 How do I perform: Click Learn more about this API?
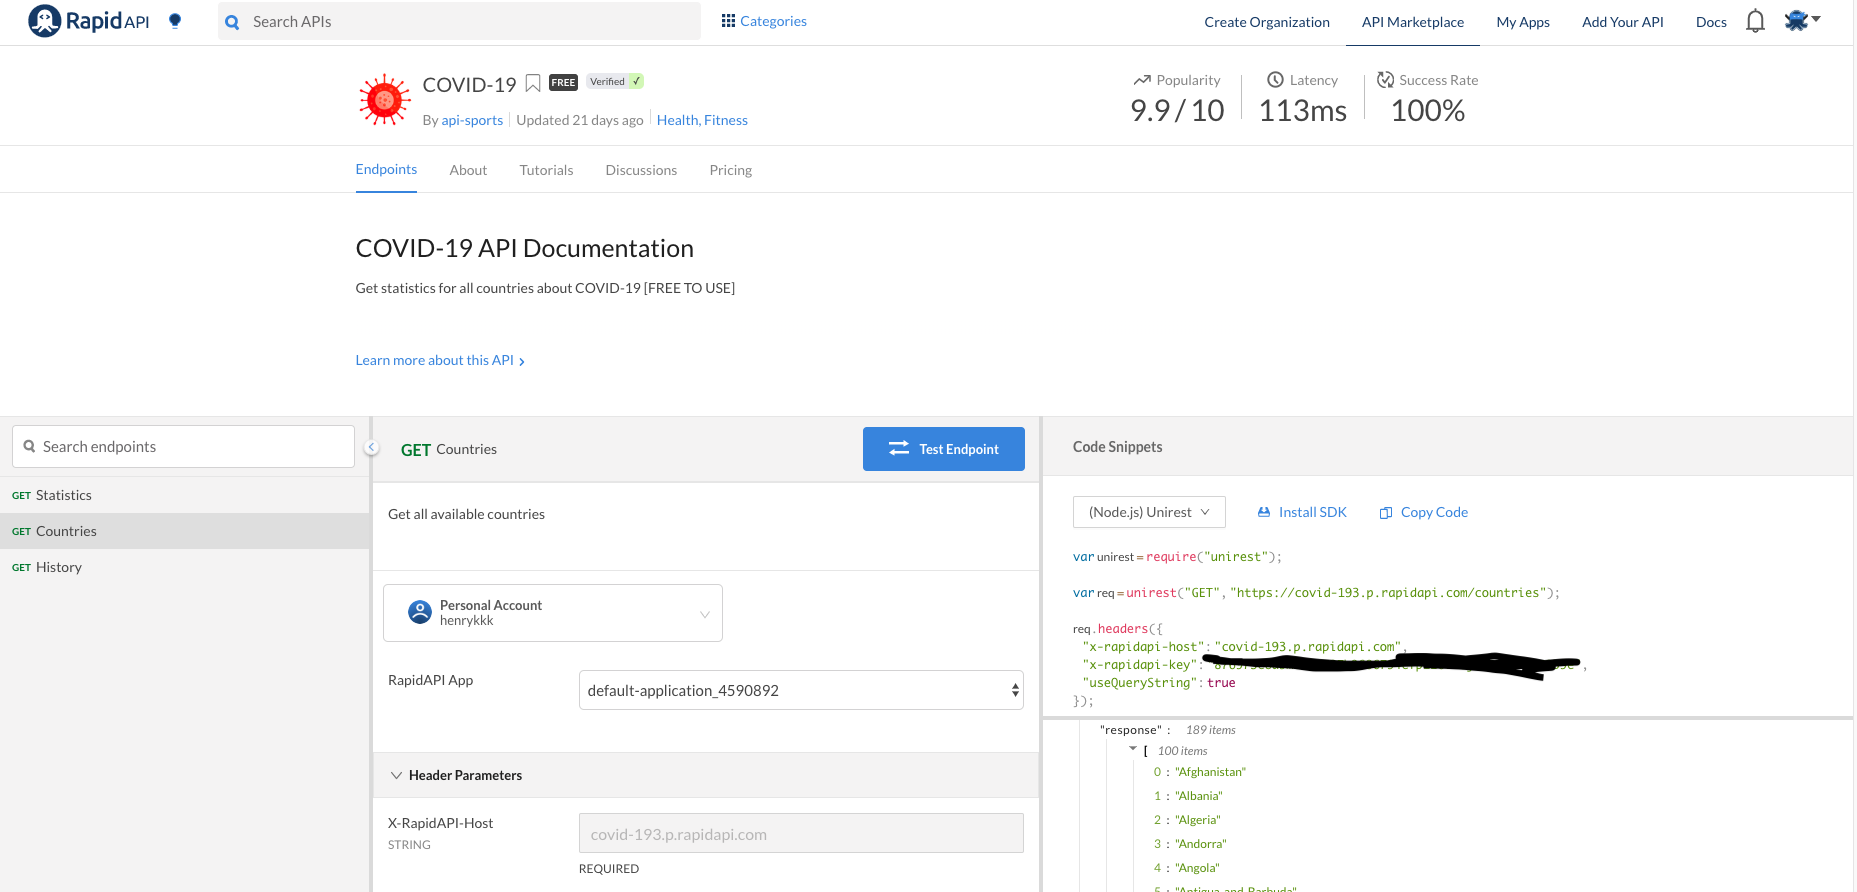tap(440, 360)
